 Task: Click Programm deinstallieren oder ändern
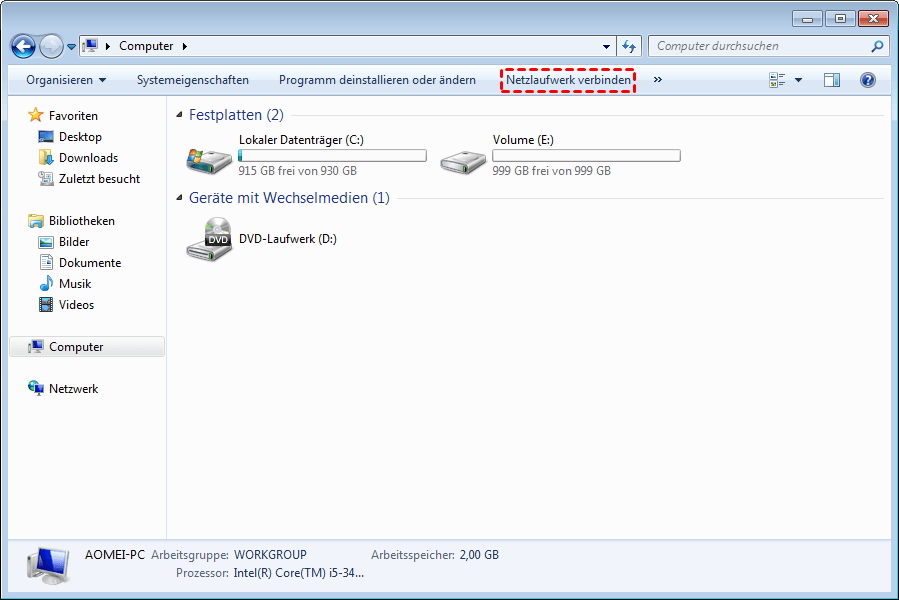tap(377, 80)
